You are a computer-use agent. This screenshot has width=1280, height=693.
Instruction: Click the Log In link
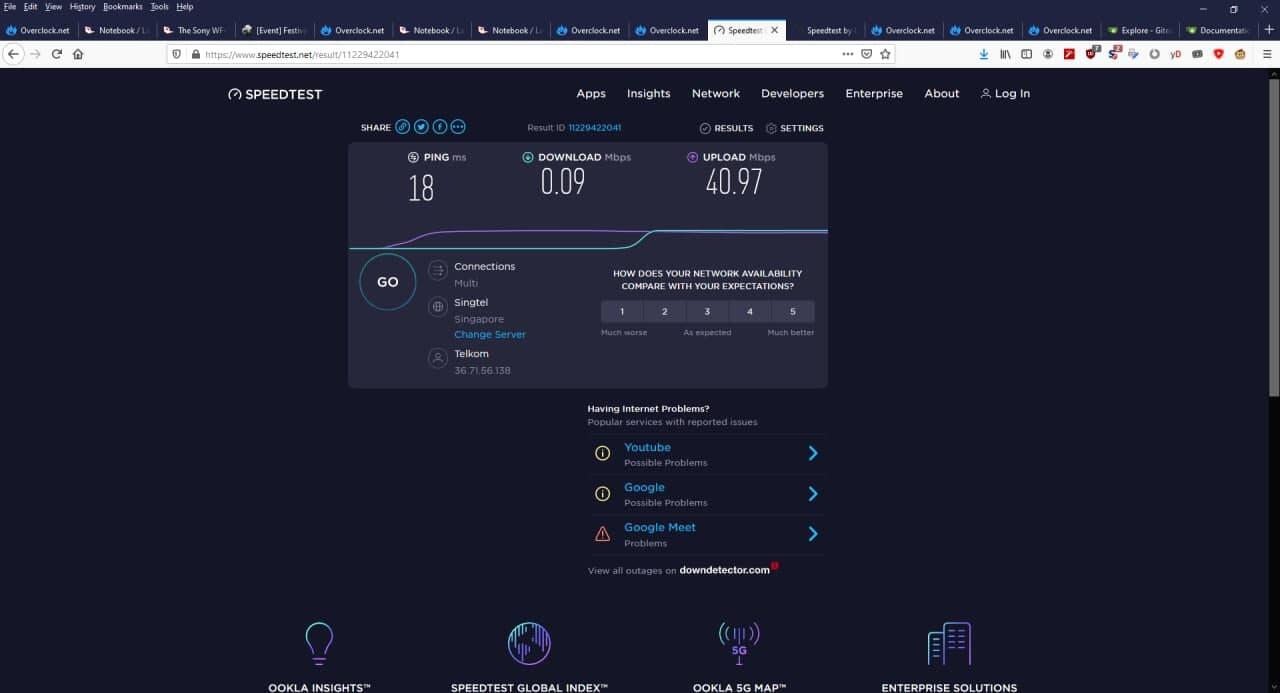pyautogui.click(x=1005, y=94)
